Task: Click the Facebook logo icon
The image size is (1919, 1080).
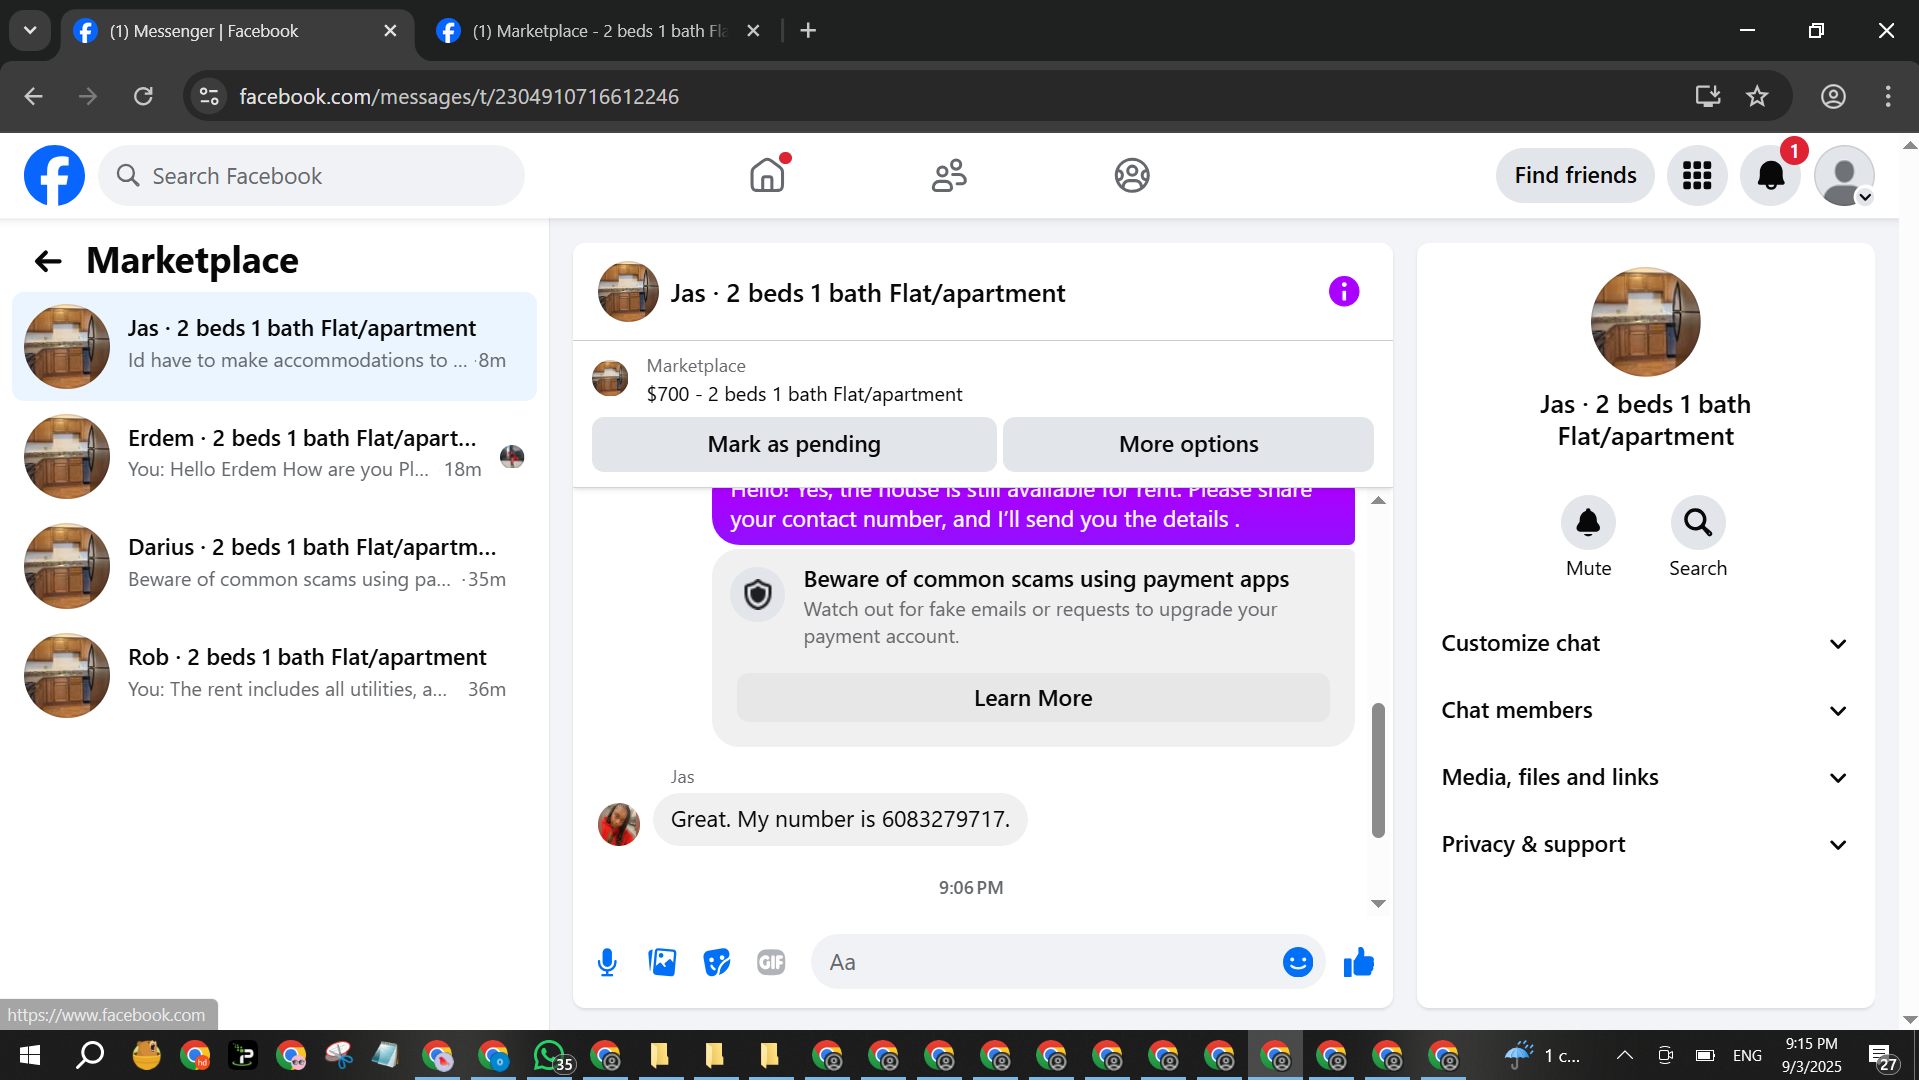Action: pos(54,176)
